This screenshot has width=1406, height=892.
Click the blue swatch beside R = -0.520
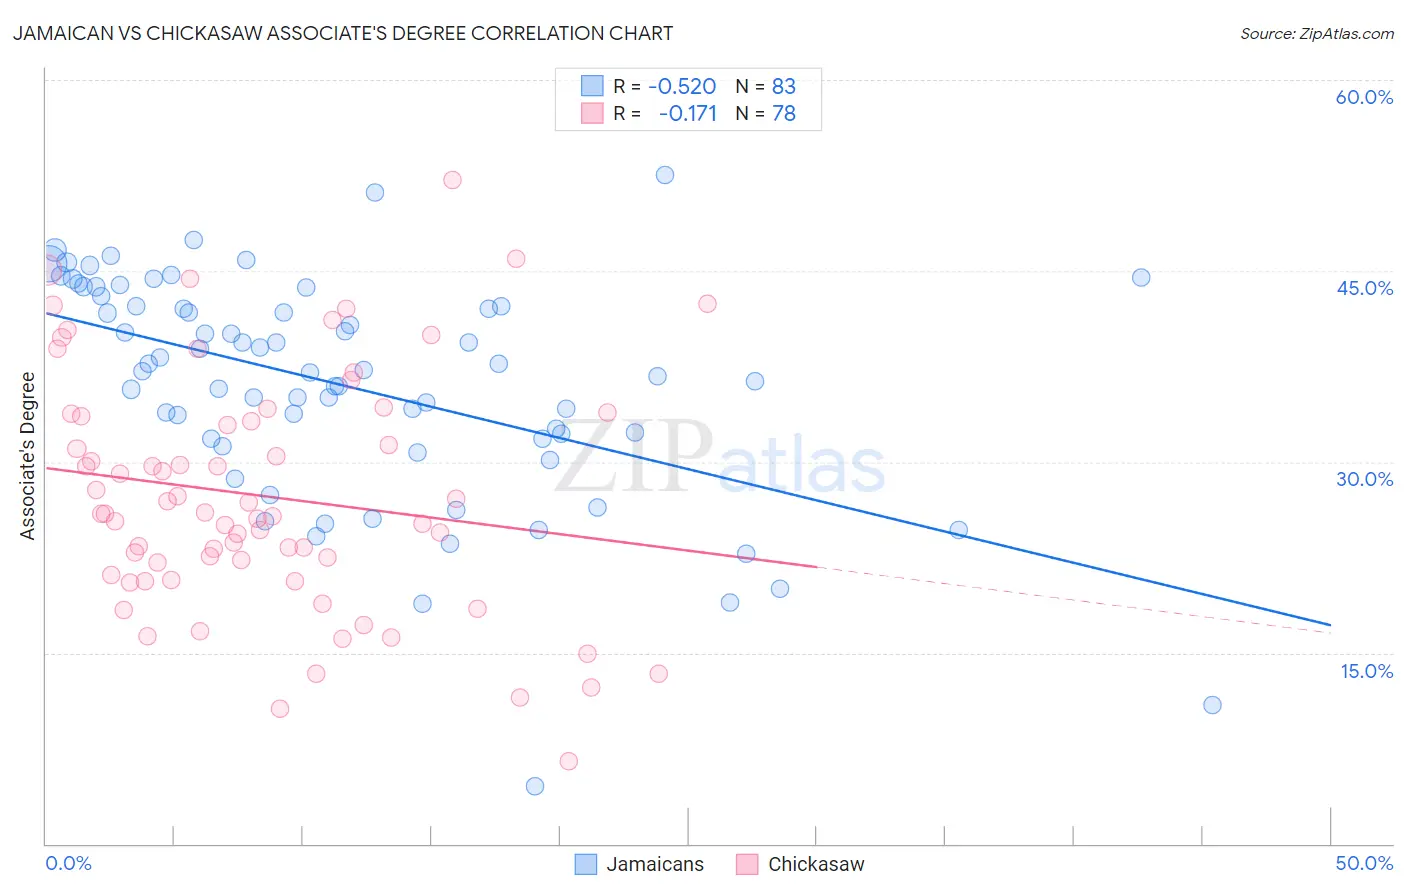592,86
